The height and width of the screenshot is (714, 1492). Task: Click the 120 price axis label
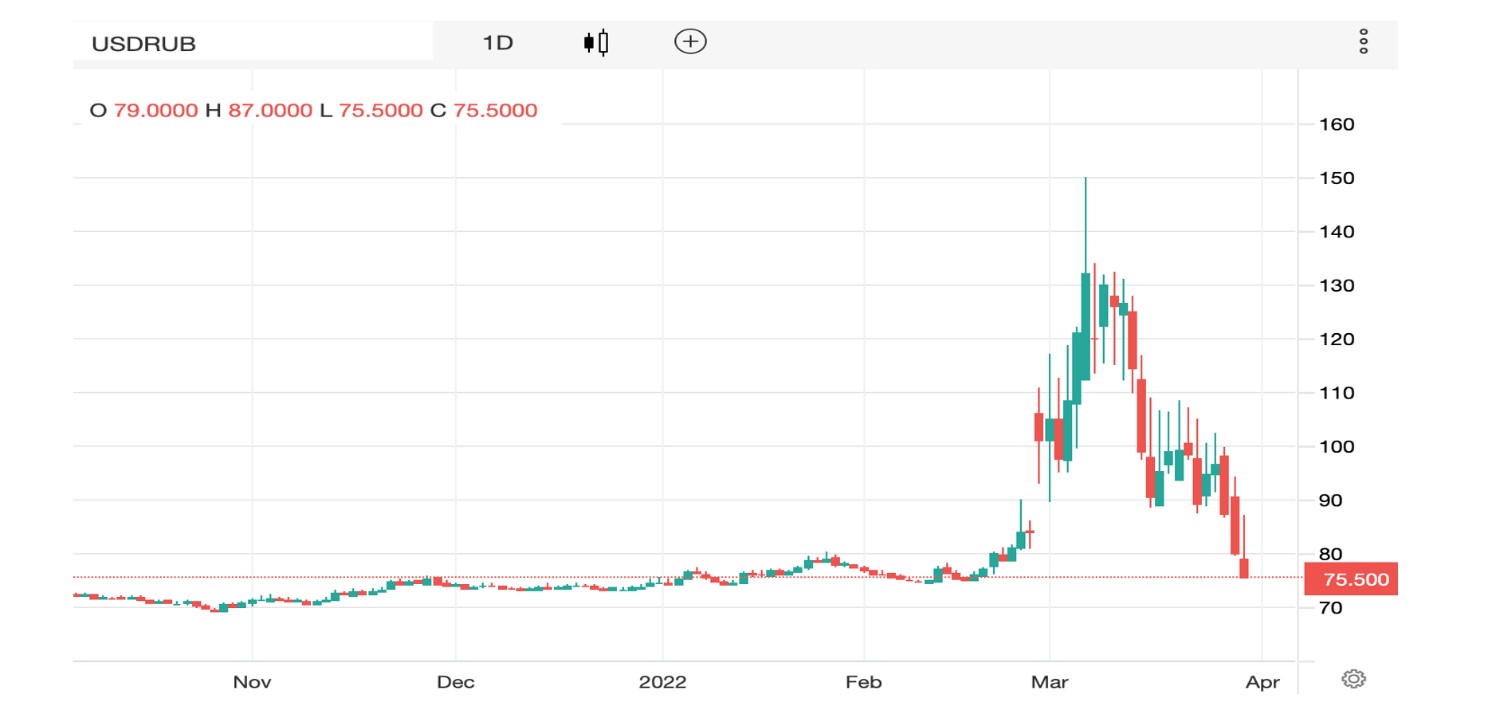tap(1338, 339)
